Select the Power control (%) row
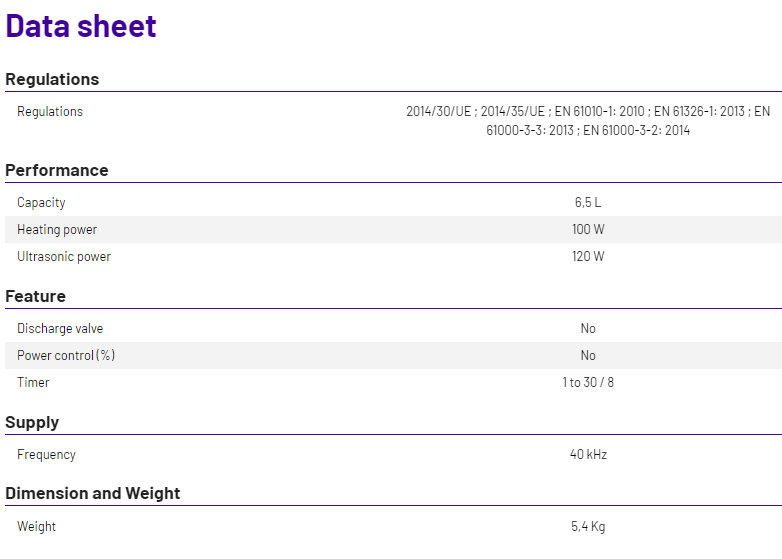782x559 pixels. (x=393, y=356)
